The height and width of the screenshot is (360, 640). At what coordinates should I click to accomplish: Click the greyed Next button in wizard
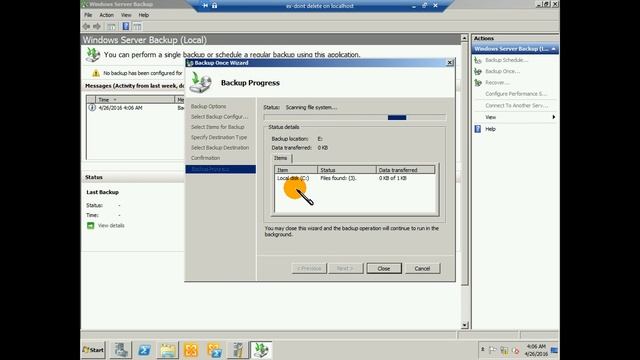[345, 269]
